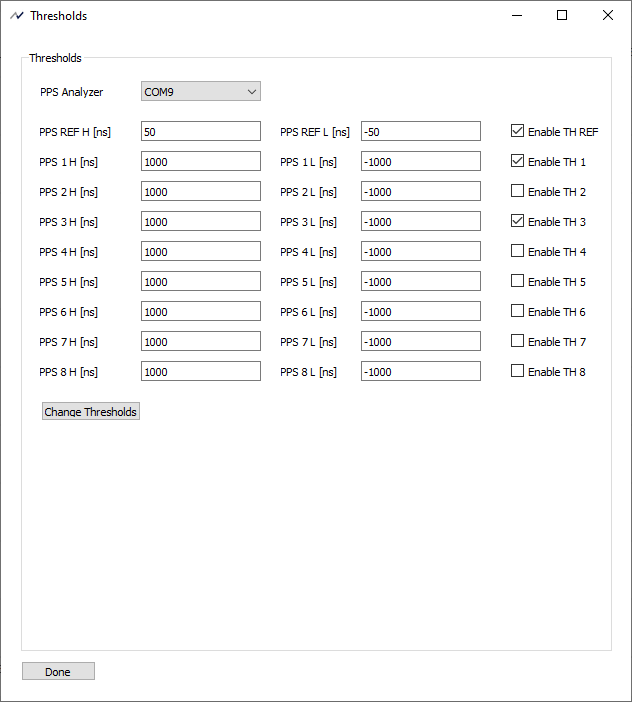Uncheck Enable TH 1

517,161
